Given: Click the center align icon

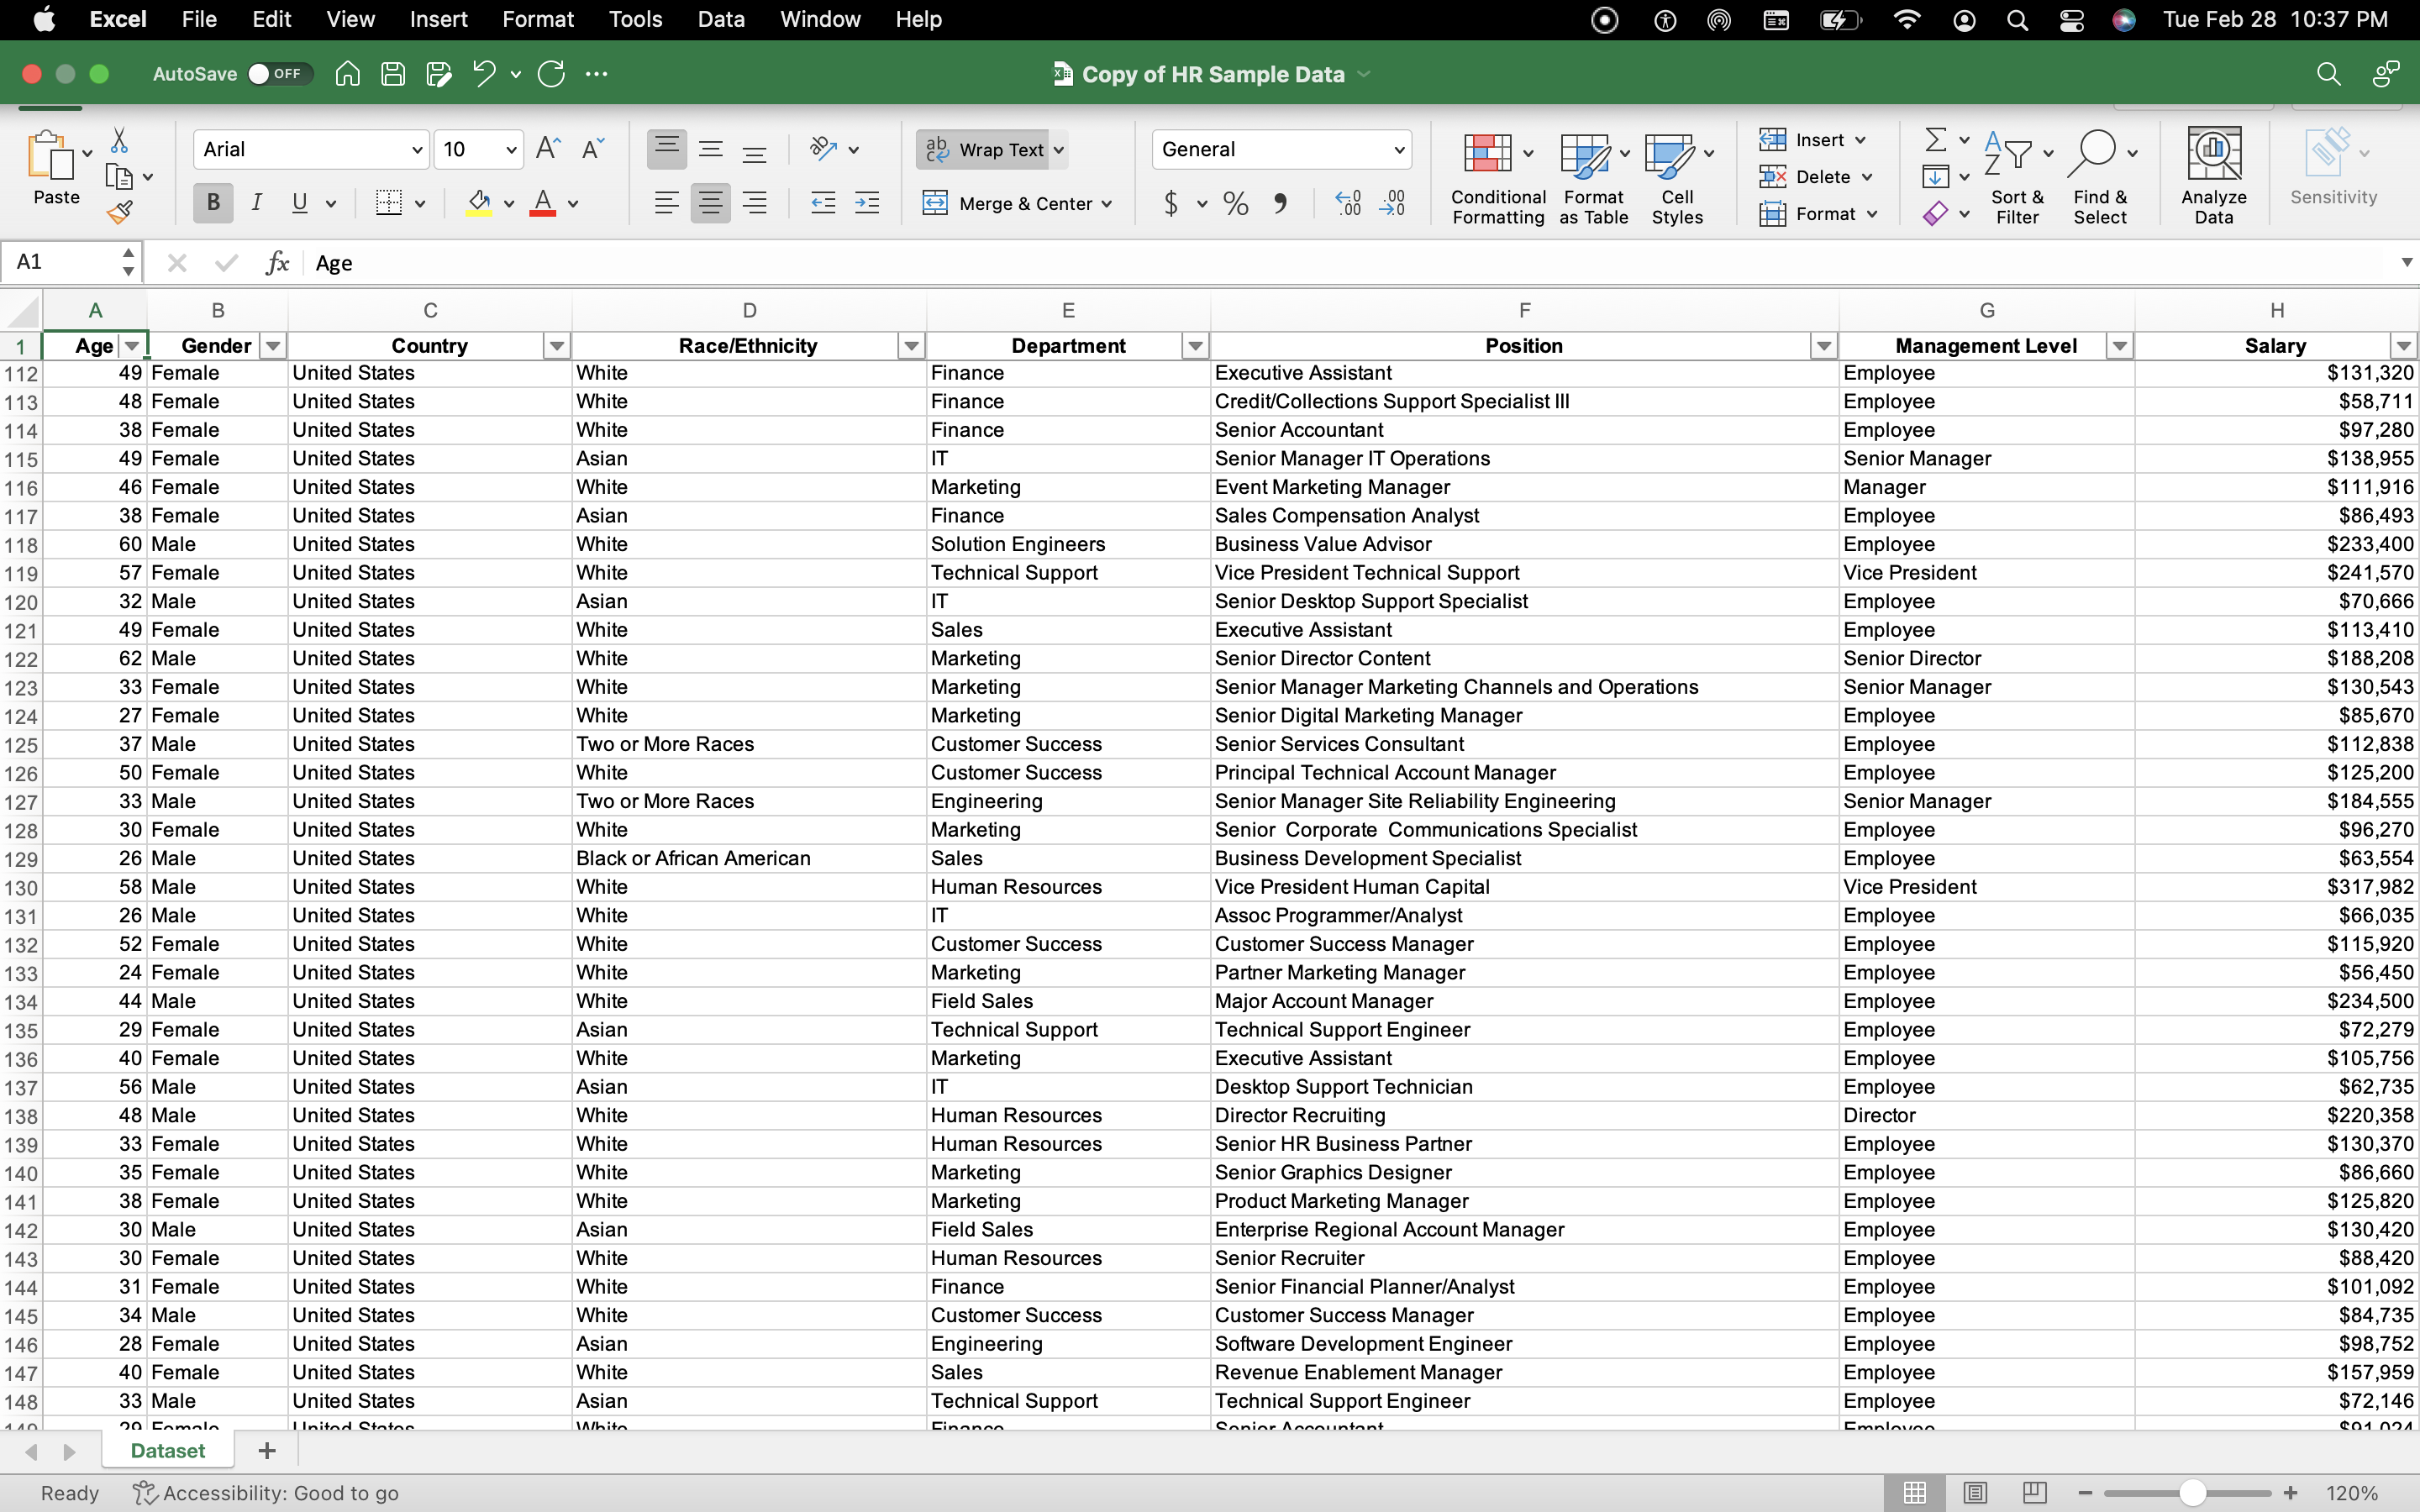Looking at the screenshot, I should click(710, 203).
